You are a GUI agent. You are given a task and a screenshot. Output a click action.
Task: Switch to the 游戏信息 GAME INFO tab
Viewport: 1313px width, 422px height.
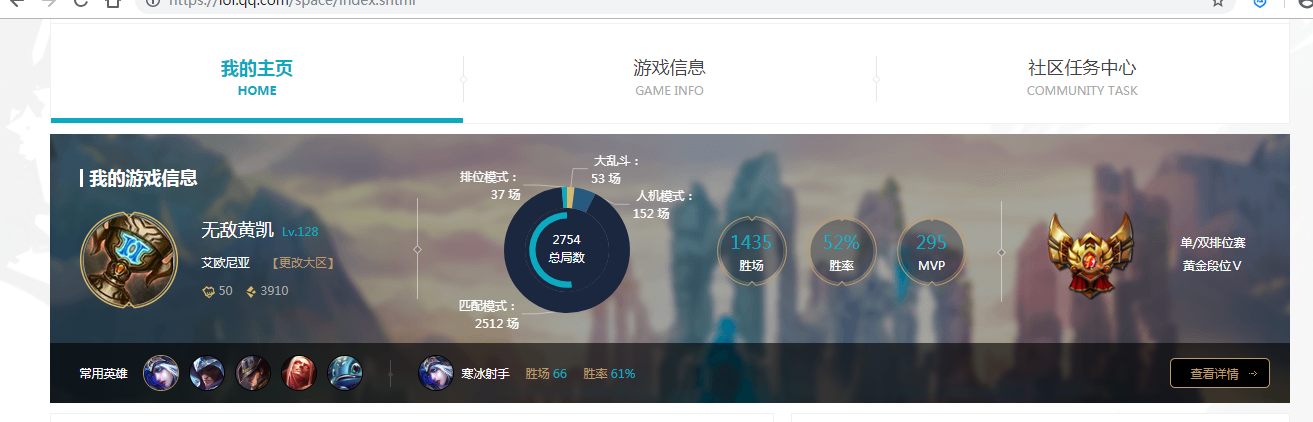[x=669, y=78]
